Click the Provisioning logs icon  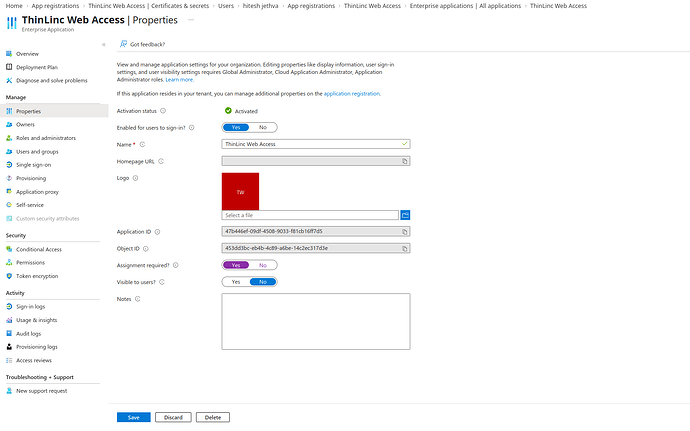(9, 347)
